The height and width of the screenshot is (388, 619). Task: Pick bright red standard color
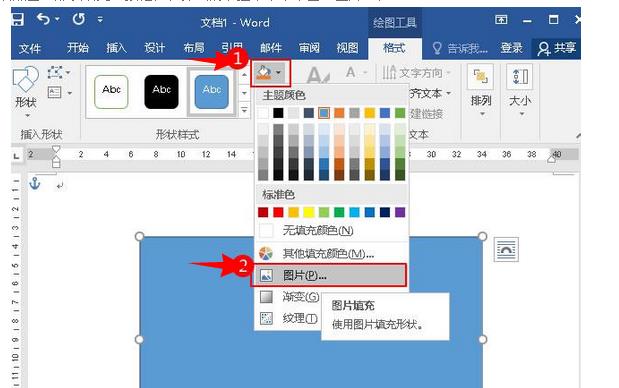pos(278,212)
